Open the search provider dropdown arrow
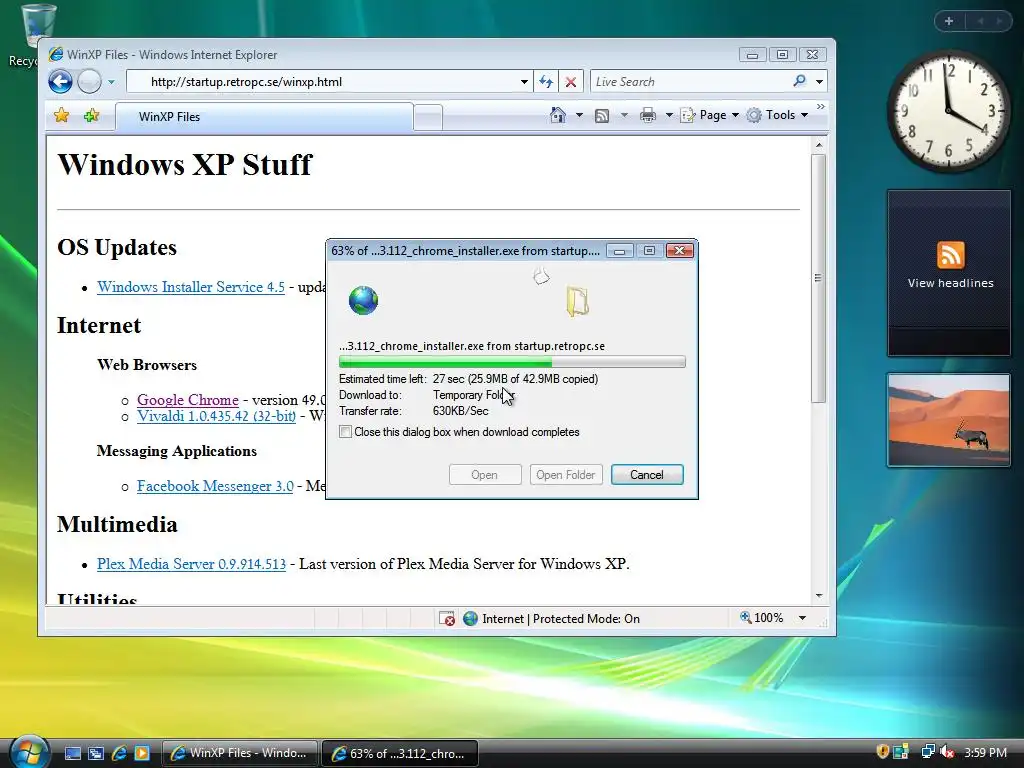The image size is (1024, 768). click(x=820, y=82)
